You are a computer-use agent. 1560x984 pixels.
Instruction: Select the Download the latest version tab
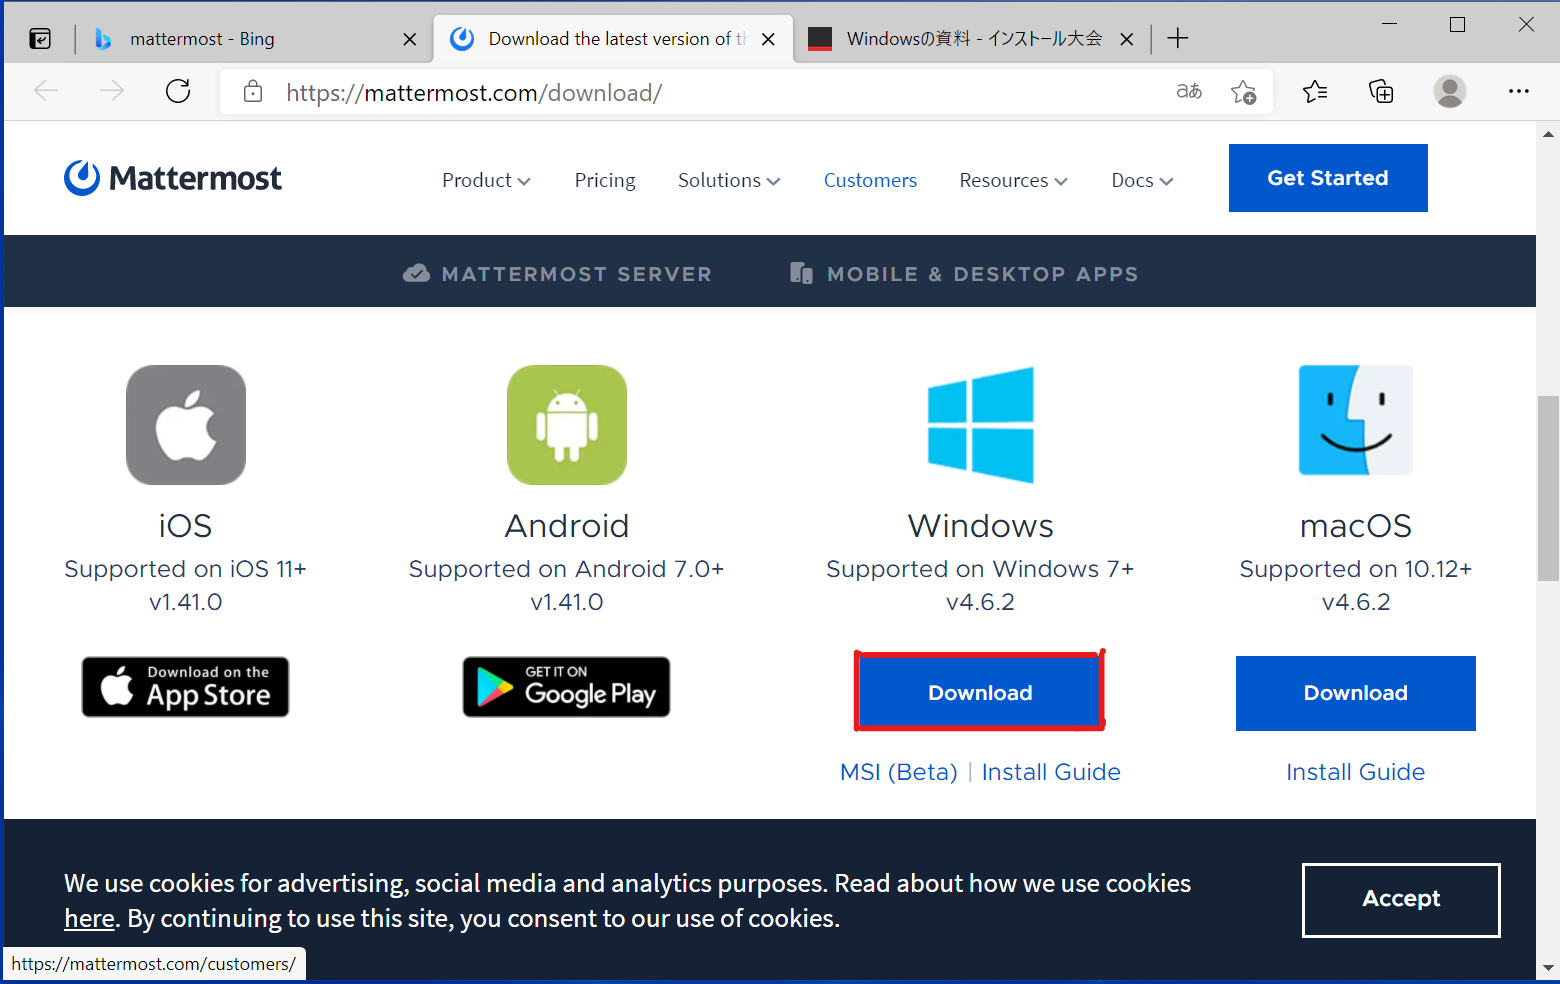[613, 39]
